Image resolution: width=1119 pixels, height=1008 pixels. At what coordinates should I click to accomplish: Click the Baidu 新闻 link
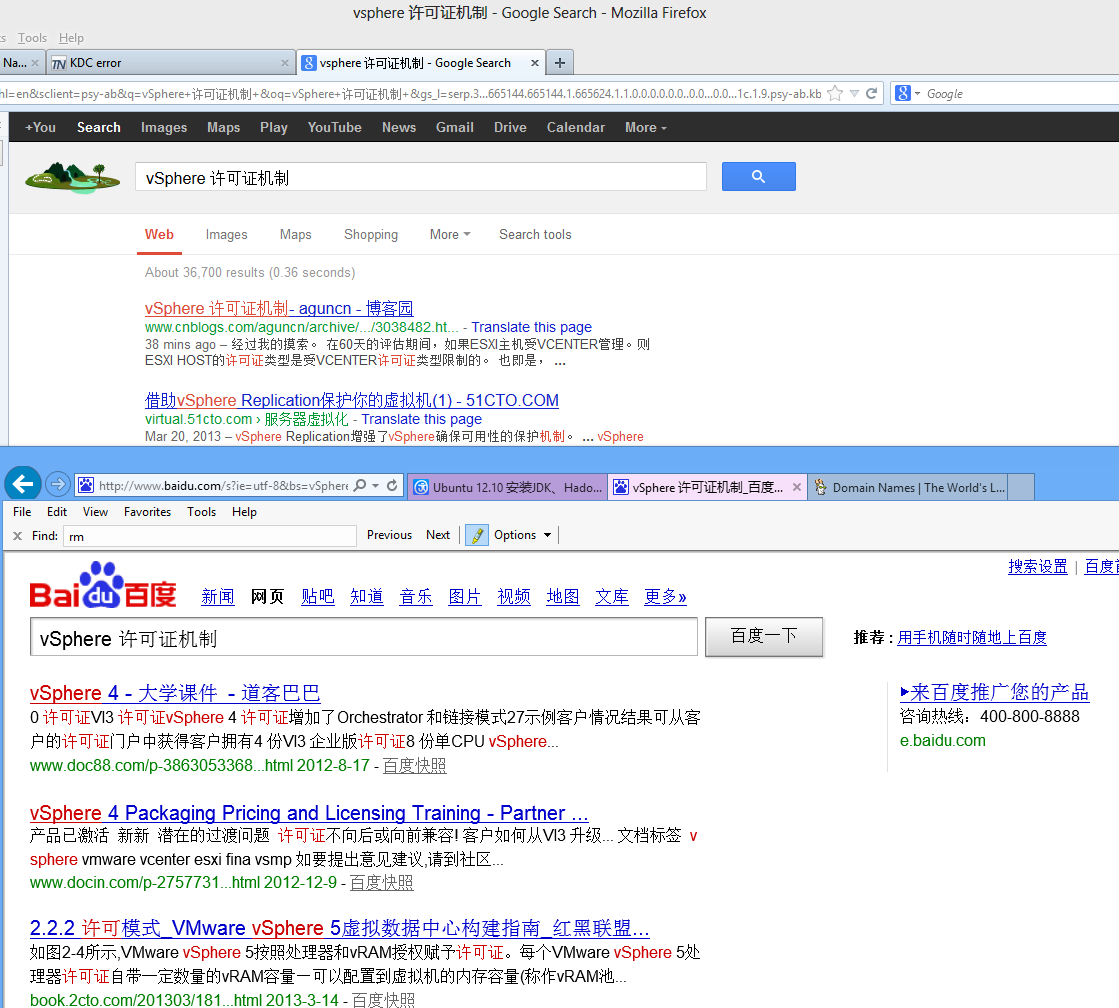[x=218, y=597]
